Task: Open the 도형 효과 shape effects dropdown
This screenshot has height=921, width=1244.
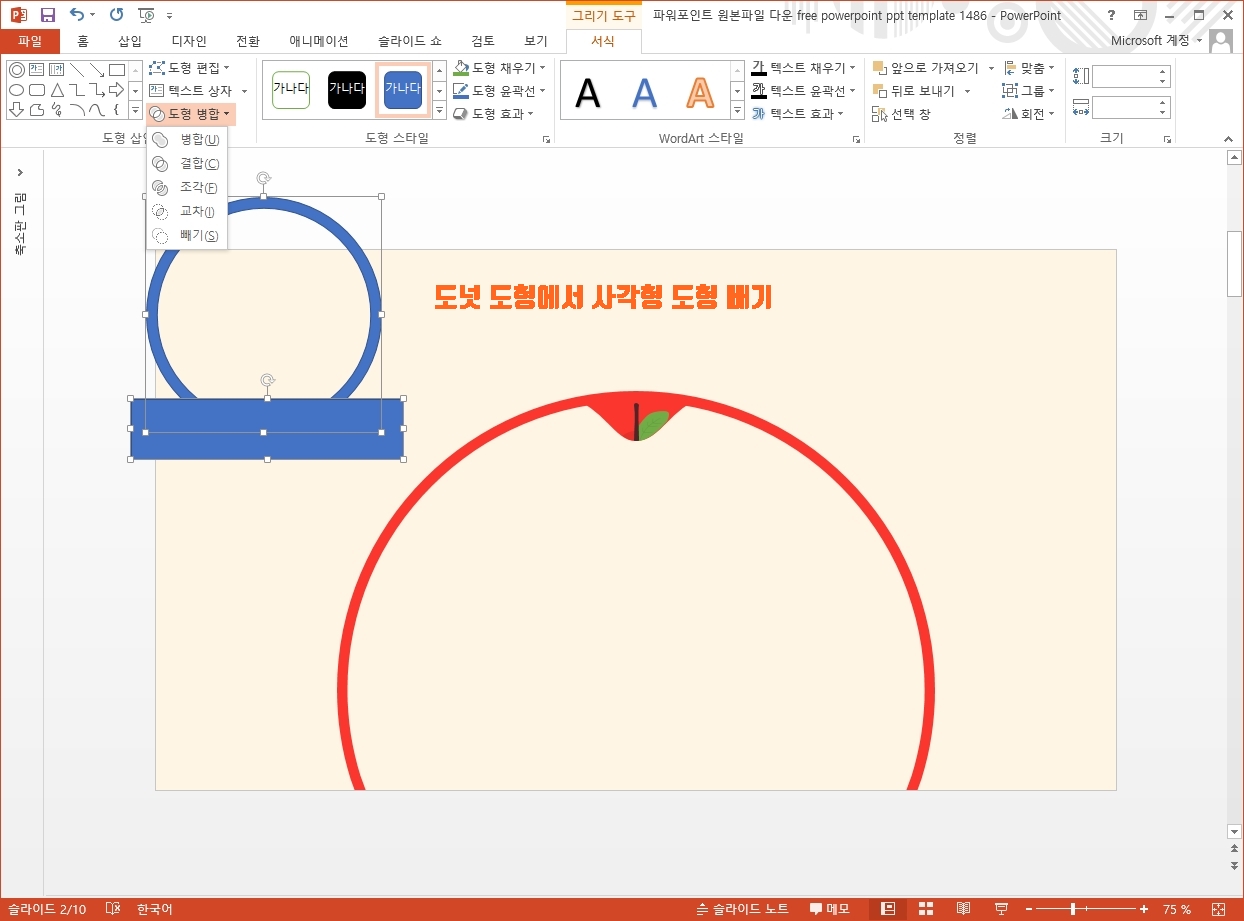Action: coord(495,114)
